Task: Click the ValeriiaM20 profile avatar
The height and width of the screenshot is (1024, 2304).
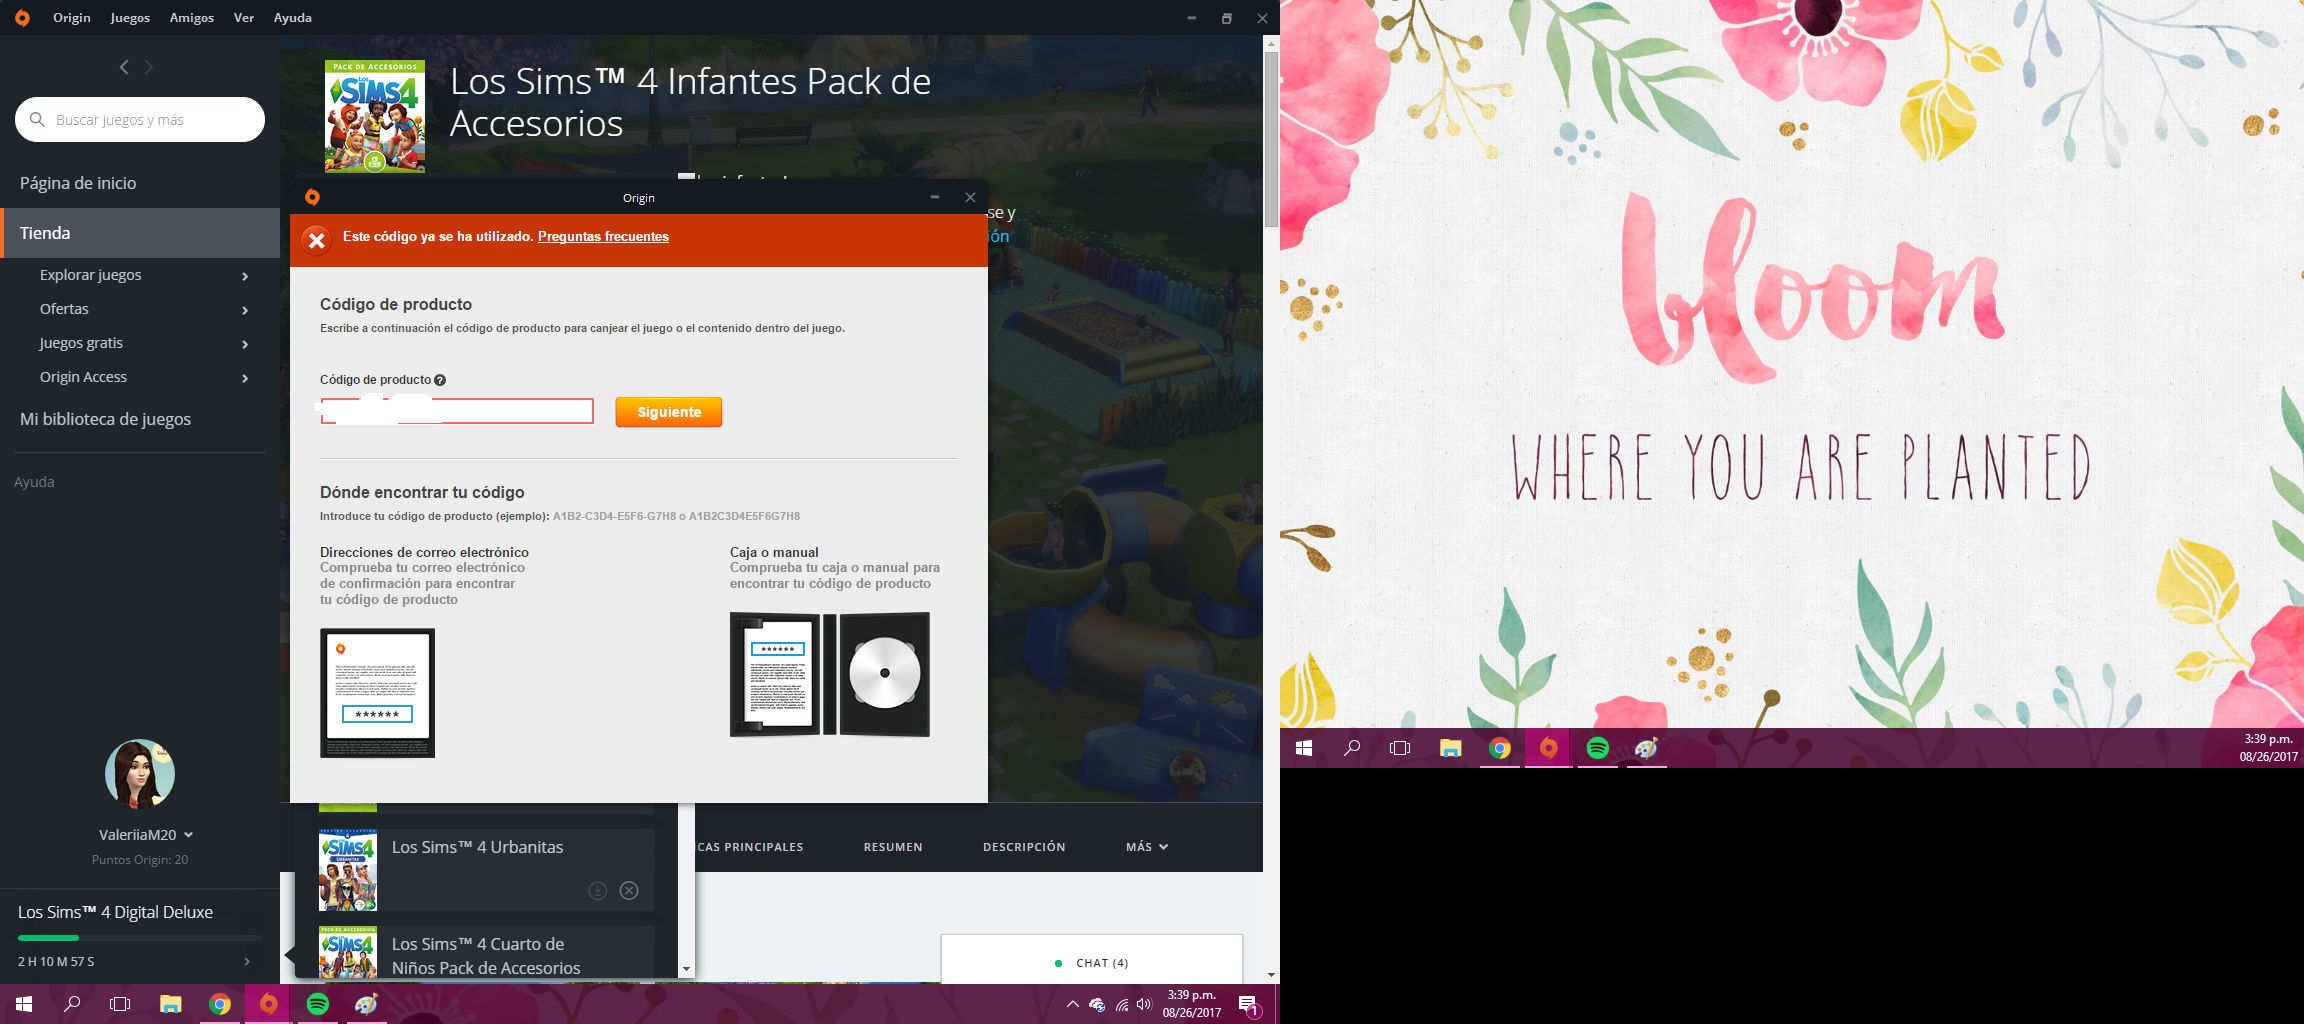Action: [x=140, y=774]
